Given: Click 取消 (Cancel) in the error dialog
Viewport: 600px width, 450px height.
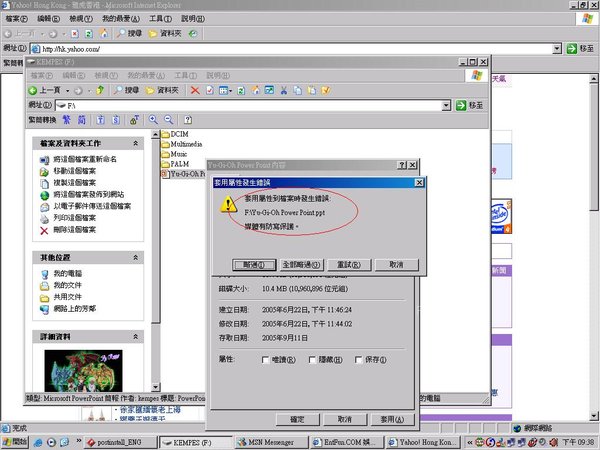Looking at the screenshot, I should (x=395, y=264).
